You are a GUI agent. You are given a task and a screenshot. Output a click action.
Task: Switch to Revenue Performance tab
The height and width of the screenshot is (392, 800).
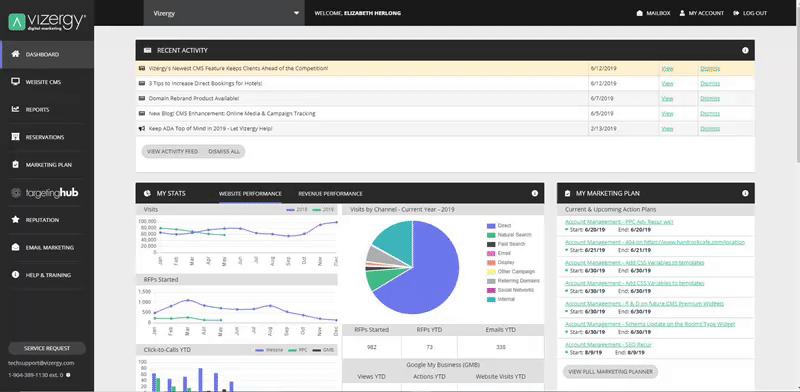[331, 194]
